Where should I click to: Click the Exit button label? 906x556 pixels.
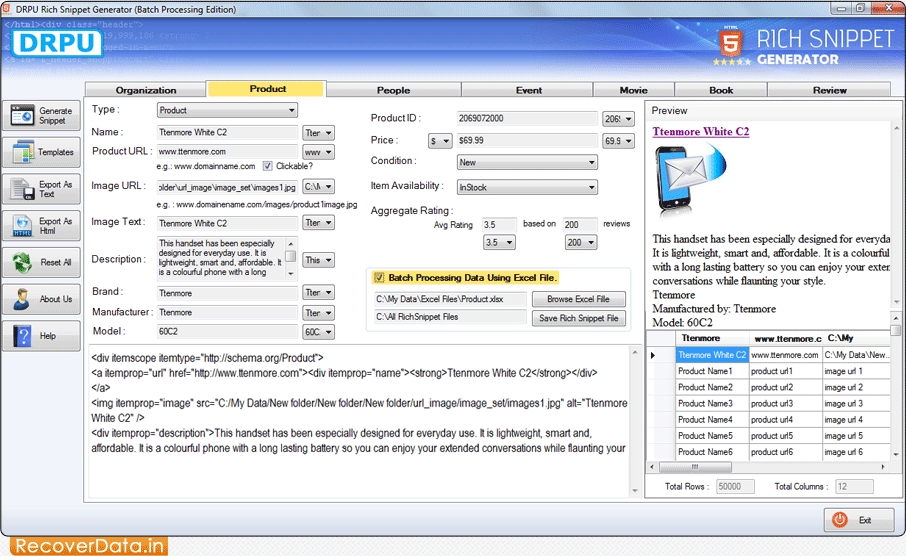[865, 520]
